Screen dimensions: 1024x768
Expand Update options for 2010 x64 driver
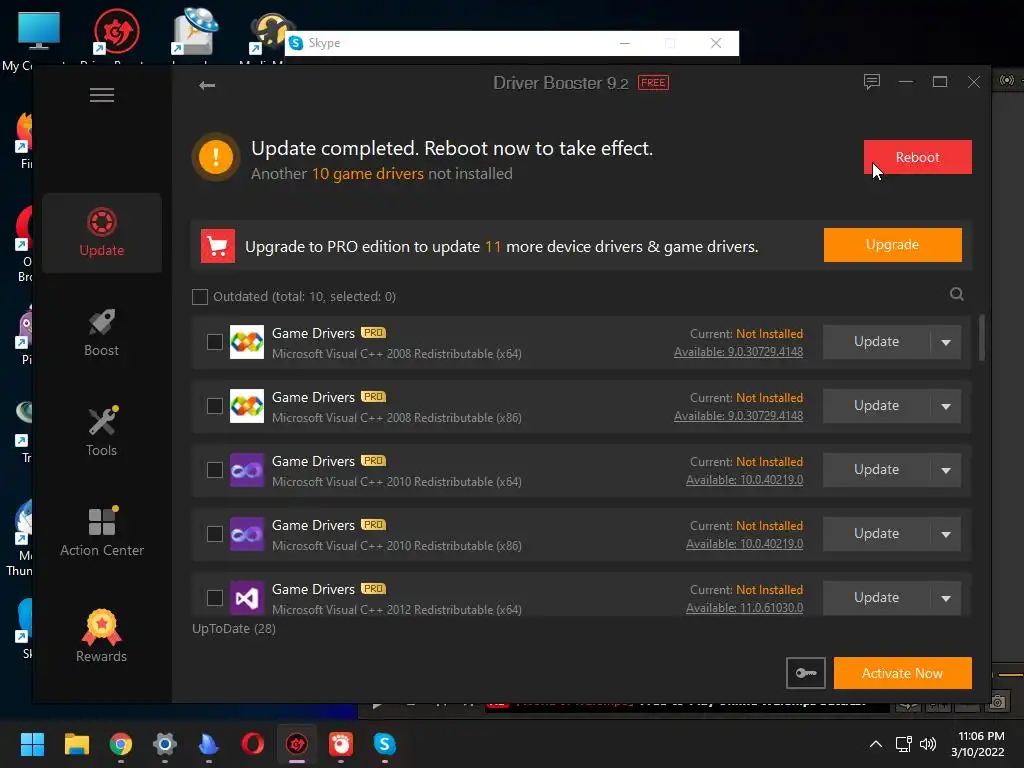point(946,470)
